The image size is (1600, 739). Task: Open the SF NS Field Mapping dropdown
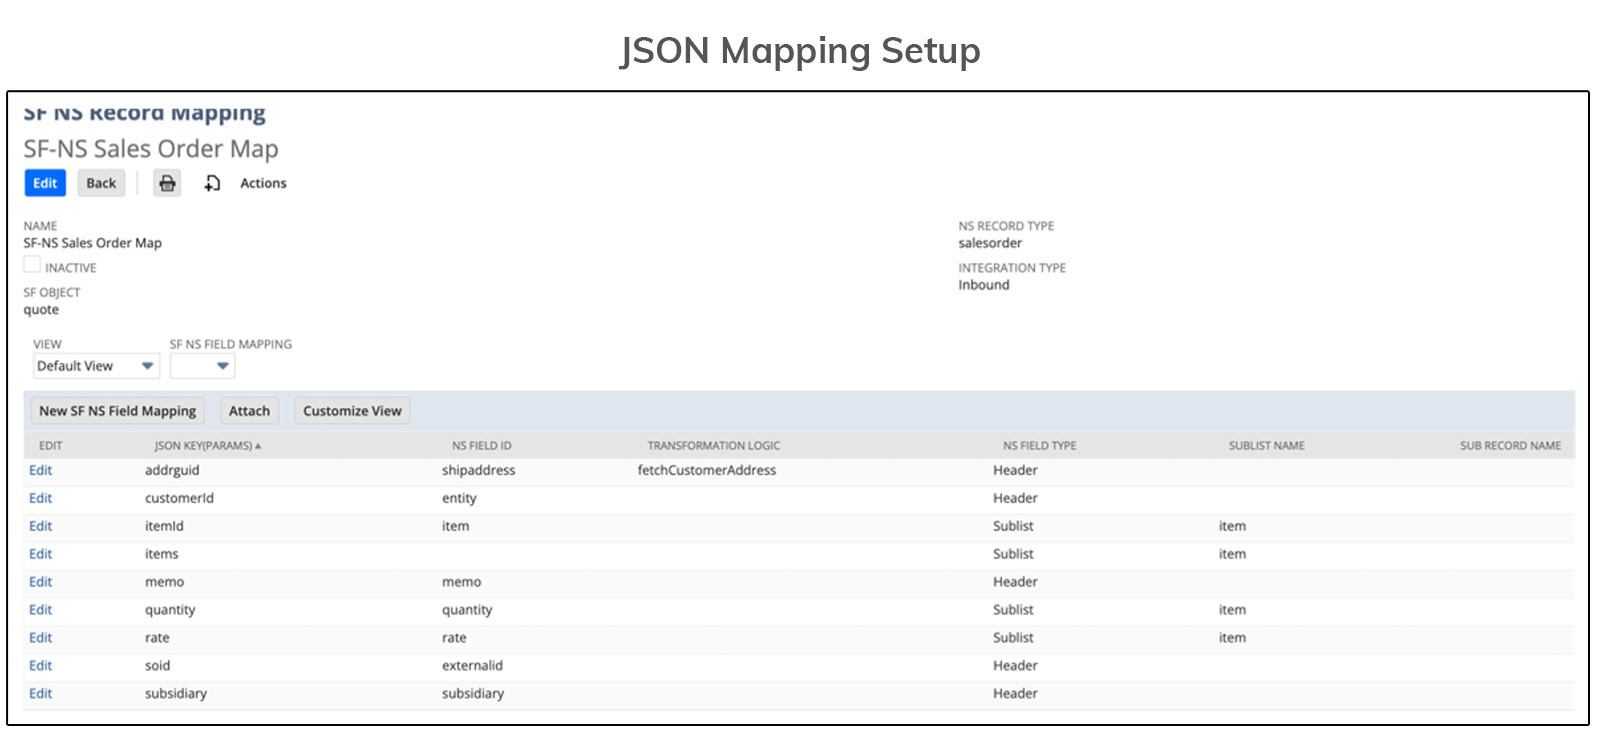[x=202, y=366]
